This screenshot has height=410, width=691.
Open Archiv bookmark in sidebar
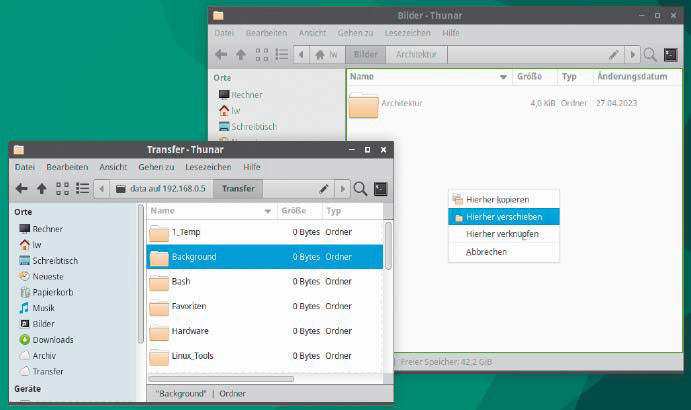[37, 356]
